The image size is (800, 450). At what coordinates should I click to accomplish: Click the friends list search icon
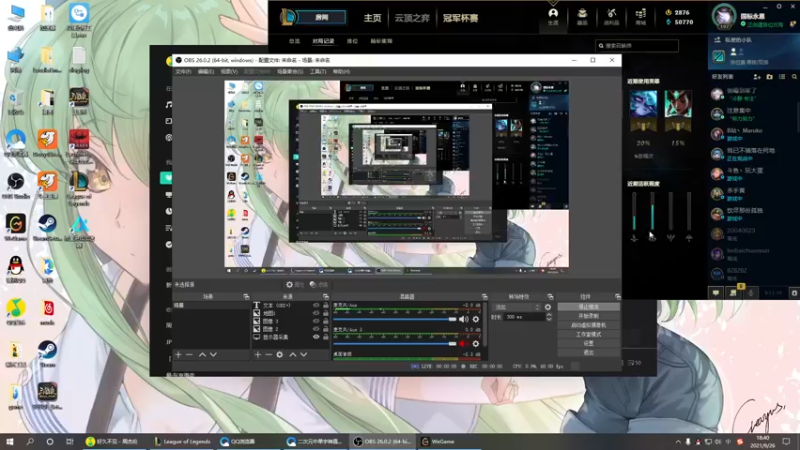point(794,77)
